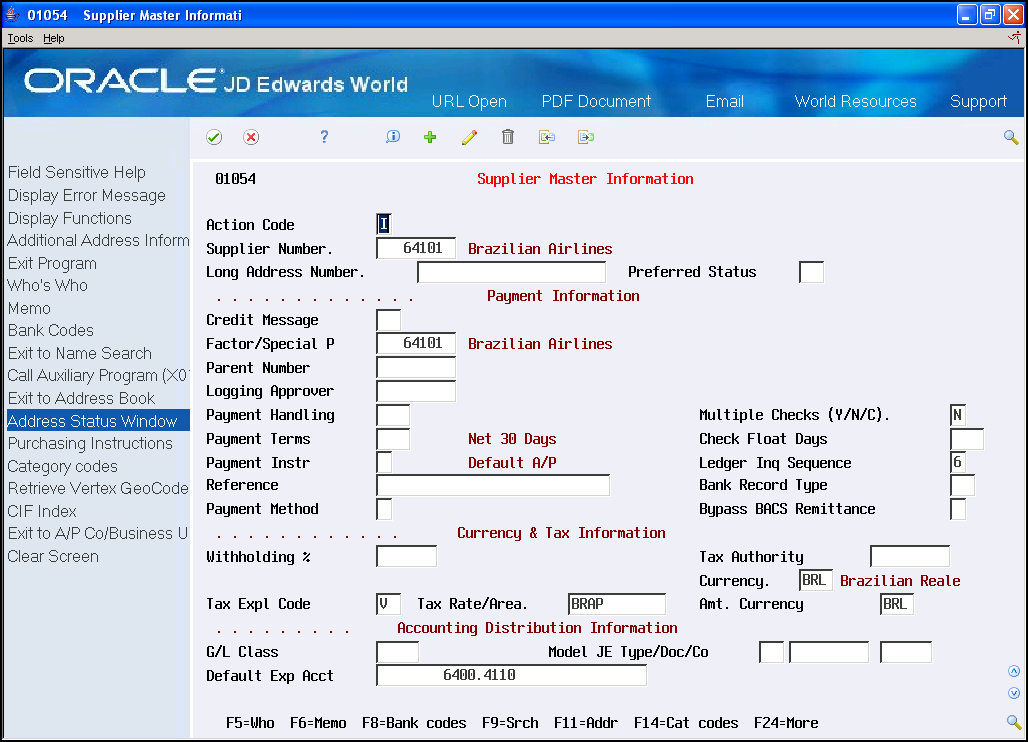This screenshot has width=1028, height=742.
Task: Click the red logo icon beside menu bar
Action: click(1014, 38)
